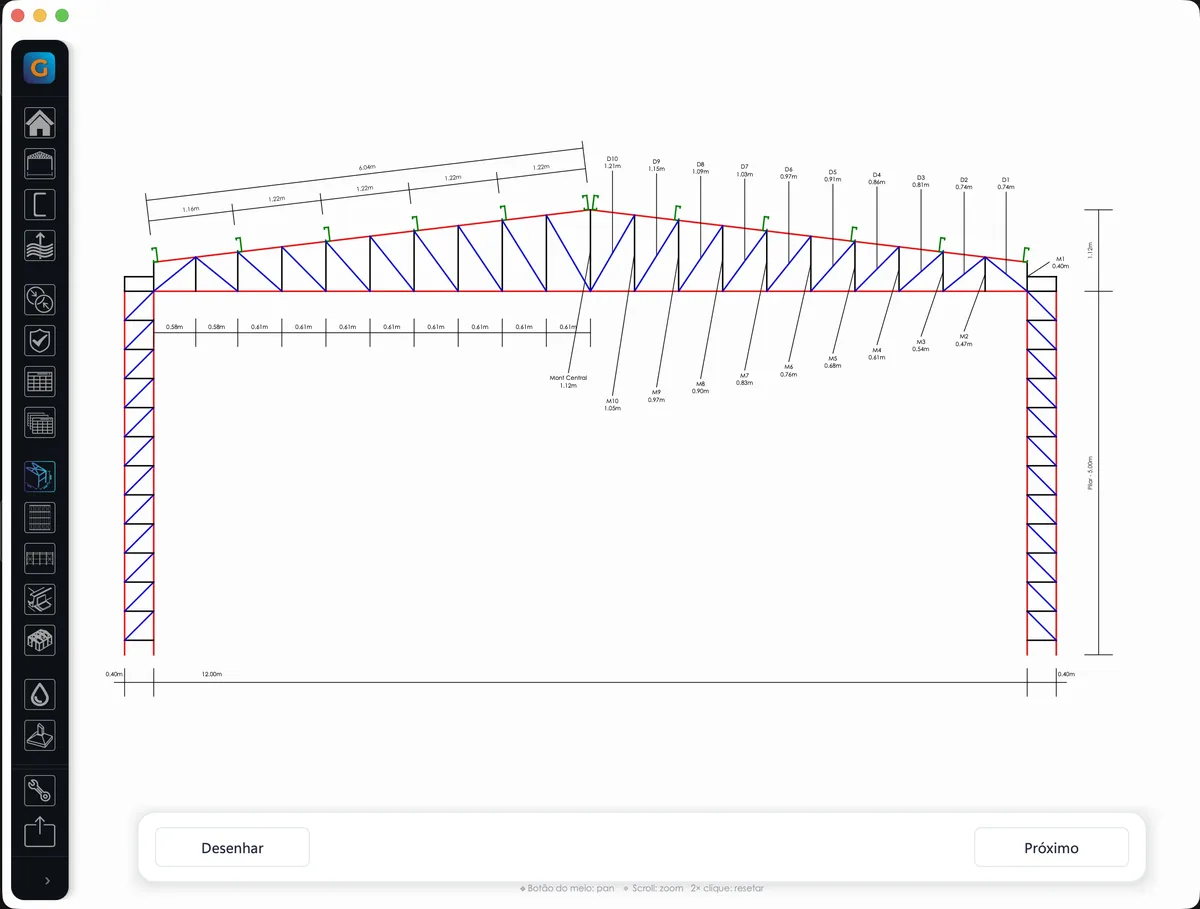
Task: Open the shield checkmark verification icon
Action: pos(40,341)
